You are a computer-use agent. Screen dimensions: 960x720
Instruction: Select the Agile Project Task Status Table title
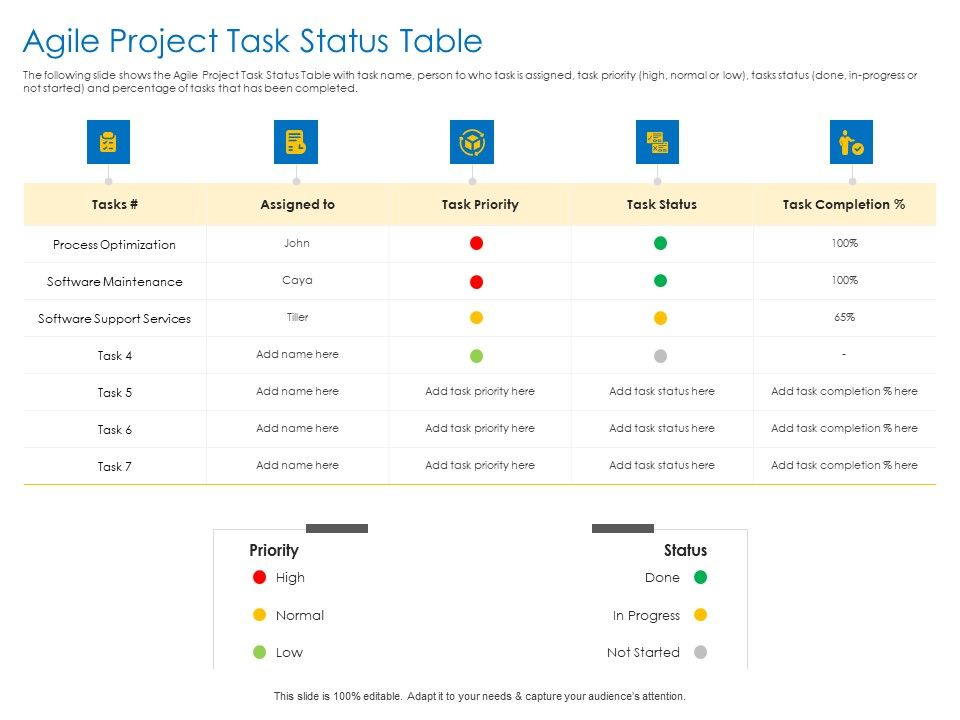tap(253, 42)
